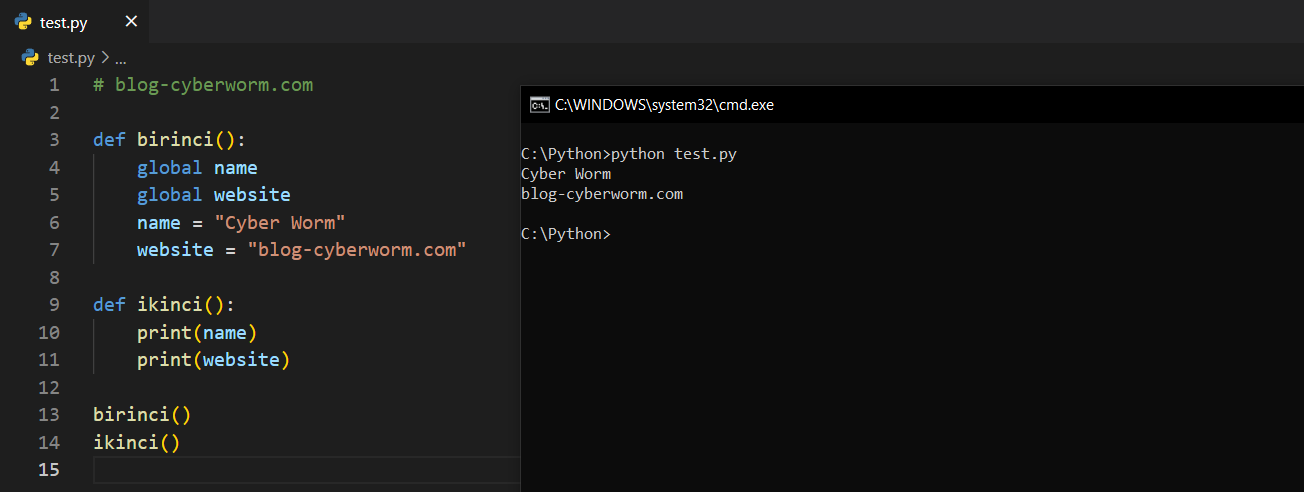Click the "Cyber Worm" string in the code
Viewport: 1304px width, 492px height.
[280, 222]
